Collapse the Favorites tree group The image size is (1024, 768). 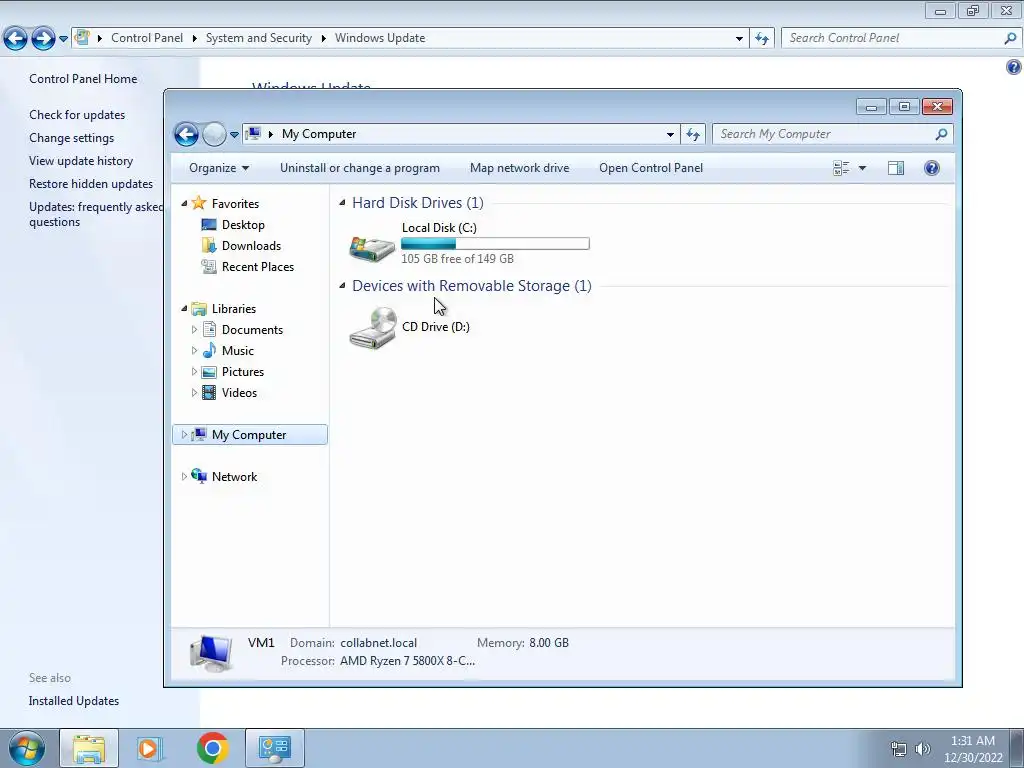point(184,204)
